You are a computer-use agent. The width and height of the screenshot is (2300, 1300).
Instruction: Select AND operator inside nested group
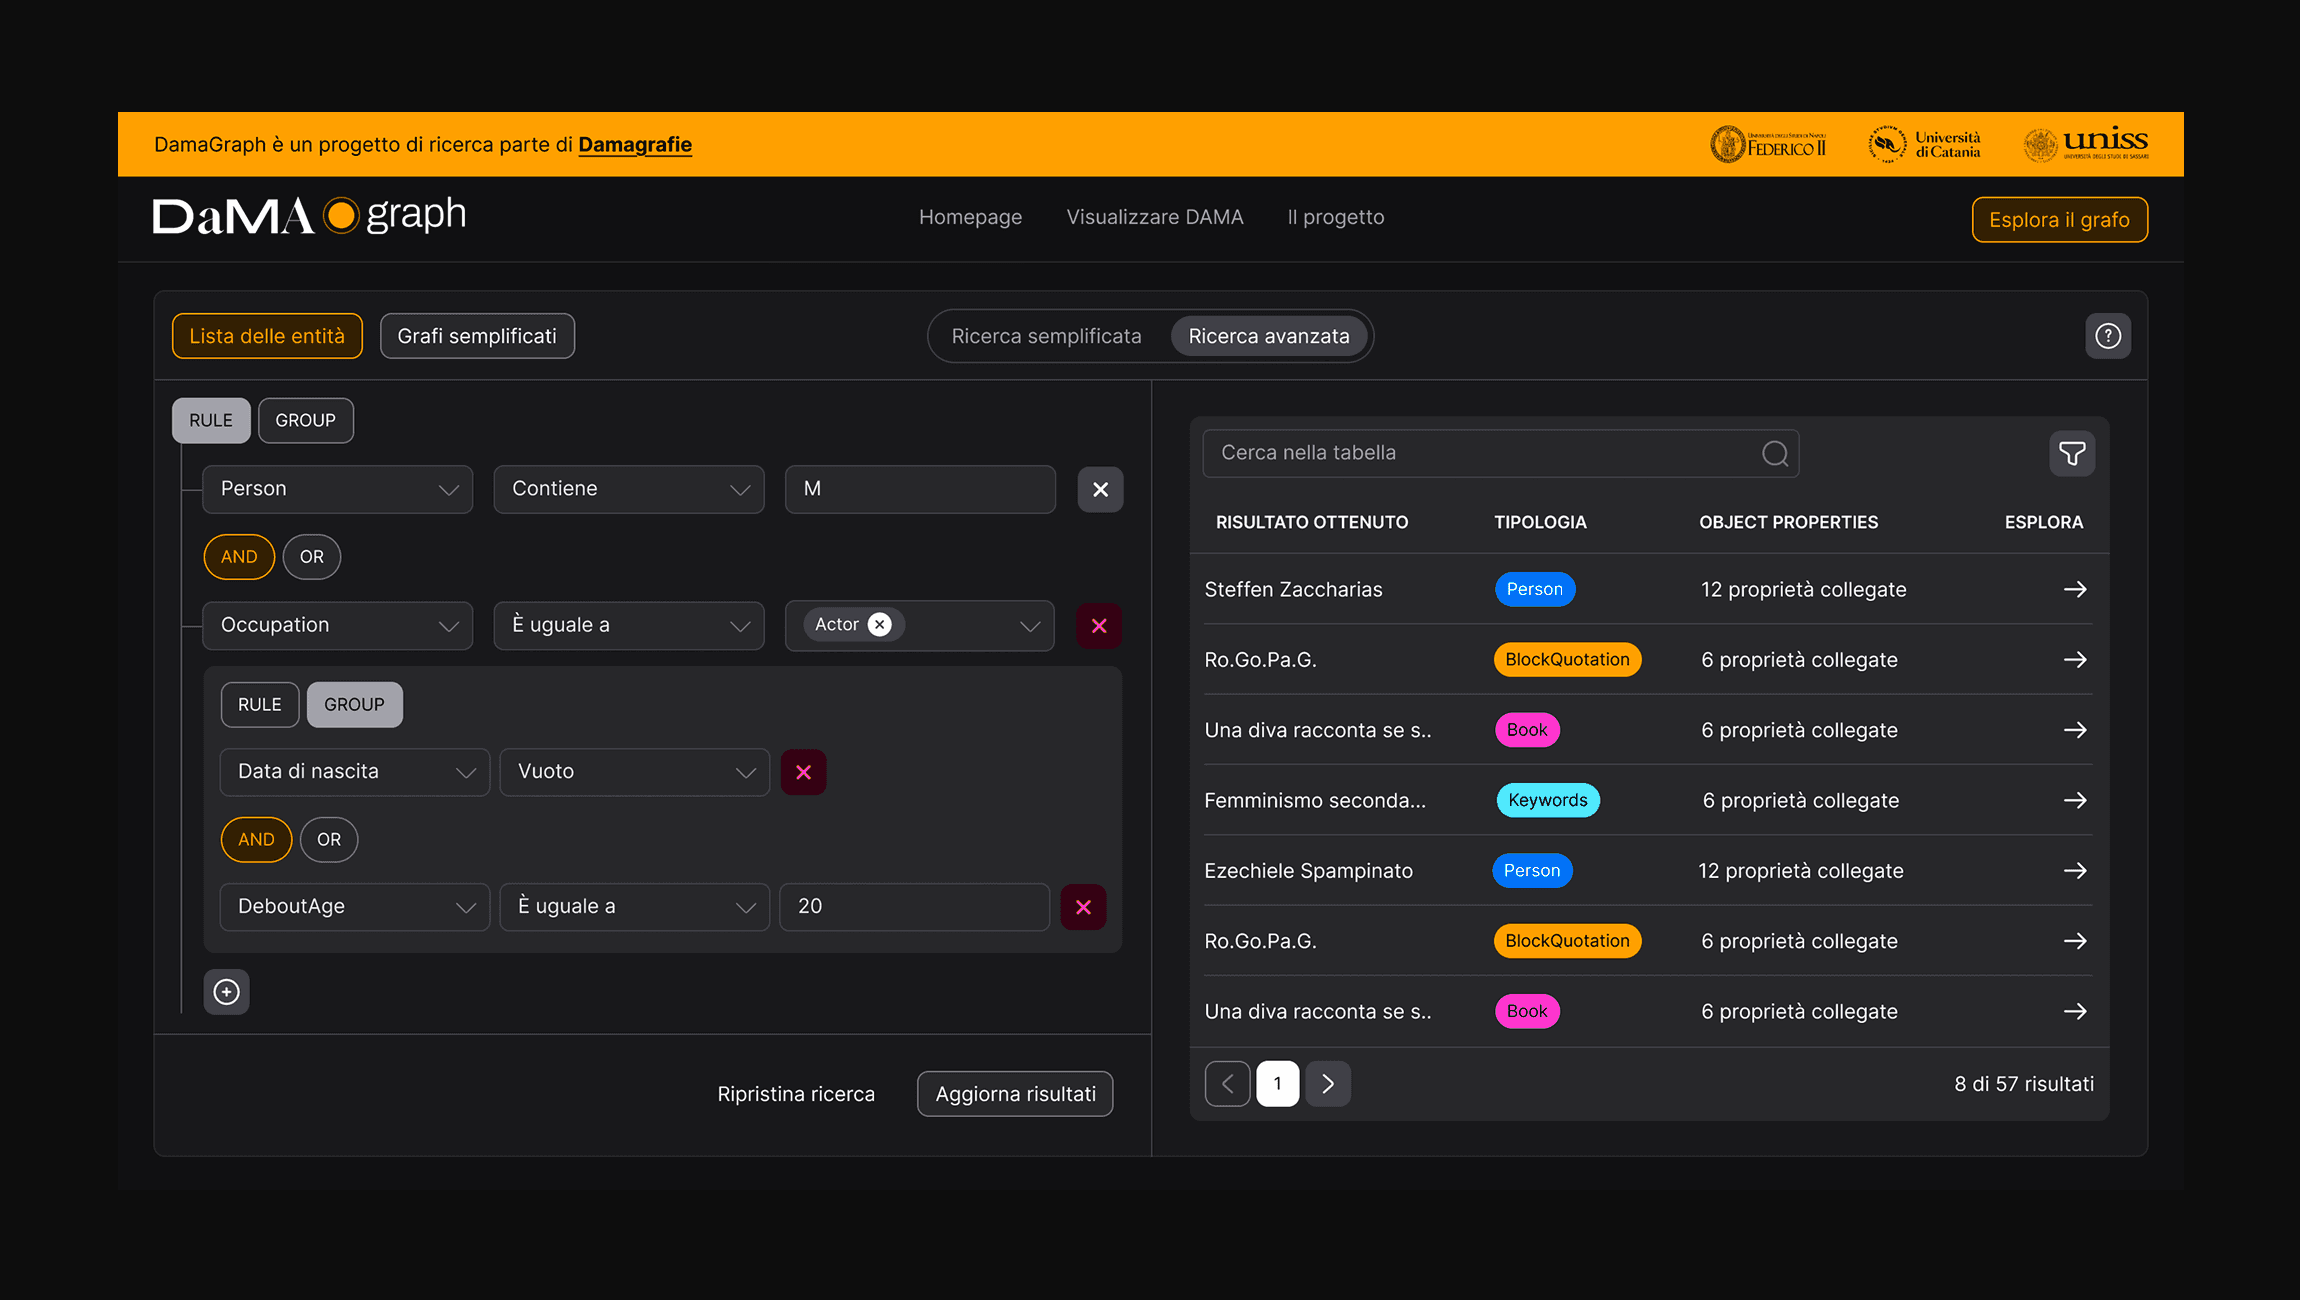pos(256,840)
